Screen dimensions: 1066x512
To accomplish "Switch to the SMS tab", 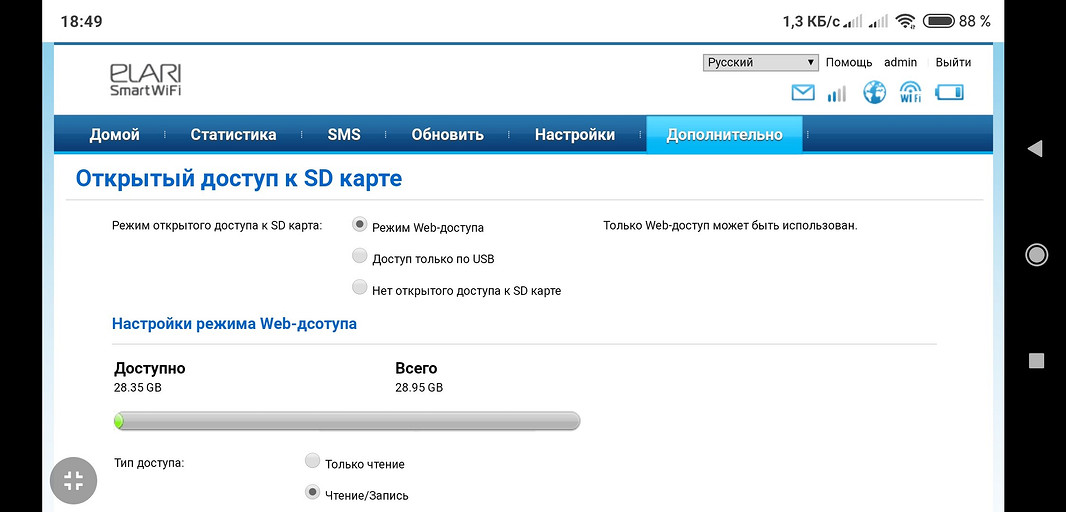I will [x=344, y=135].
